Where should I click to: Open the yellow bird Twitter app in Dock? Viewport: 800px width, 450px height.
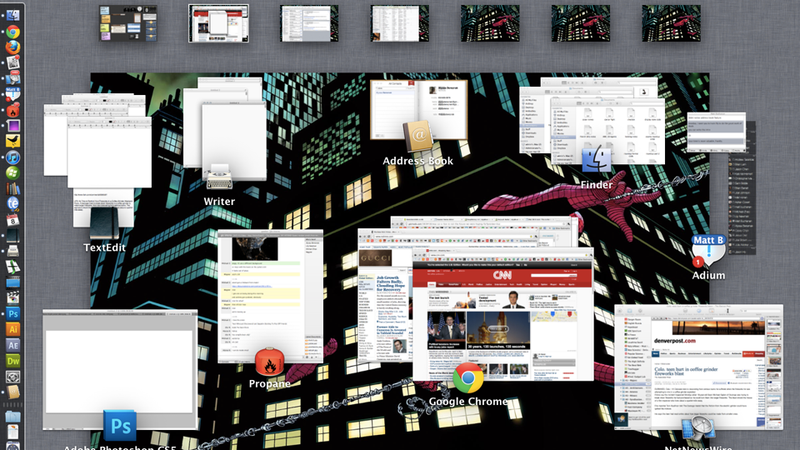13,141
